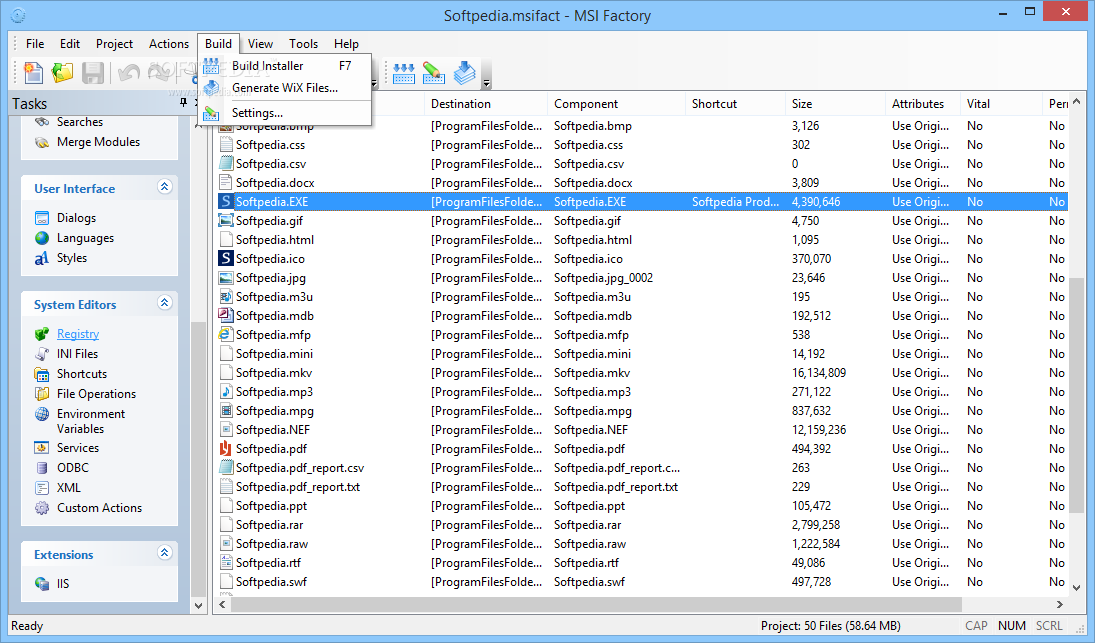Click the Dialogs icon under User Interface
This screenshot has width=1095, height=643.
(x=42, y=218)
